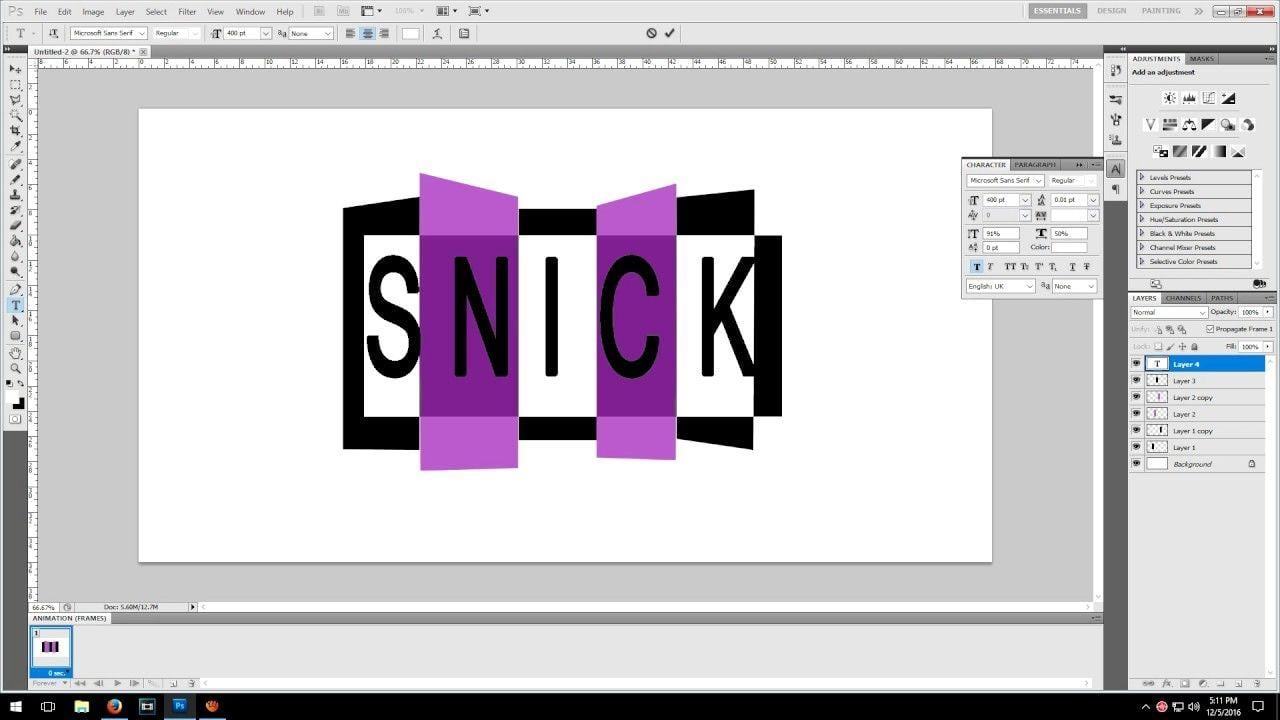Toggle the Character and Paragraph panels button
1280x720 pixels.
pos(464,33)
